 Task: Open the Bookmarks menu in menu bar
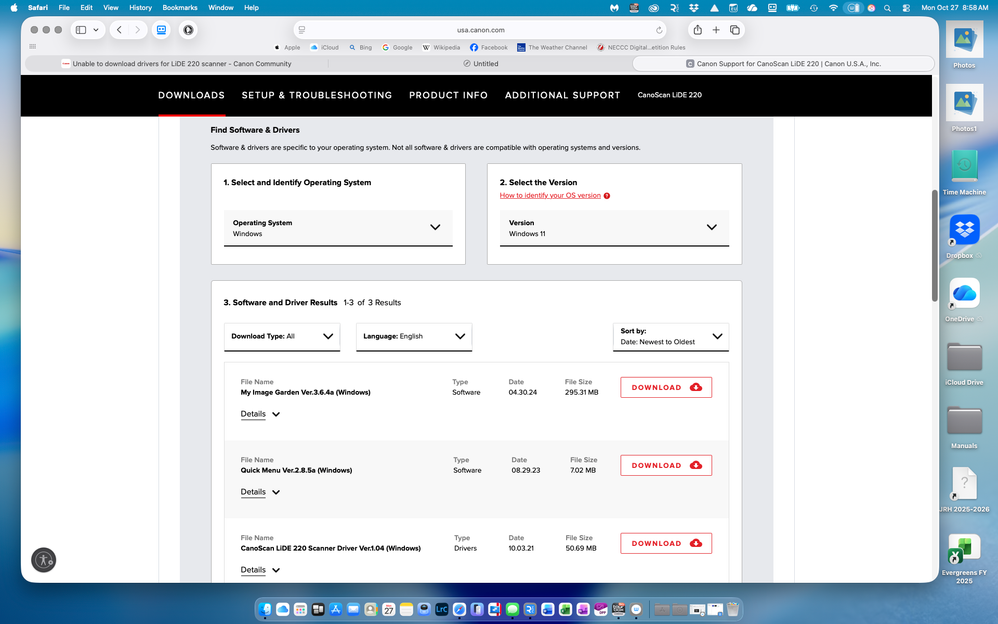180,7
